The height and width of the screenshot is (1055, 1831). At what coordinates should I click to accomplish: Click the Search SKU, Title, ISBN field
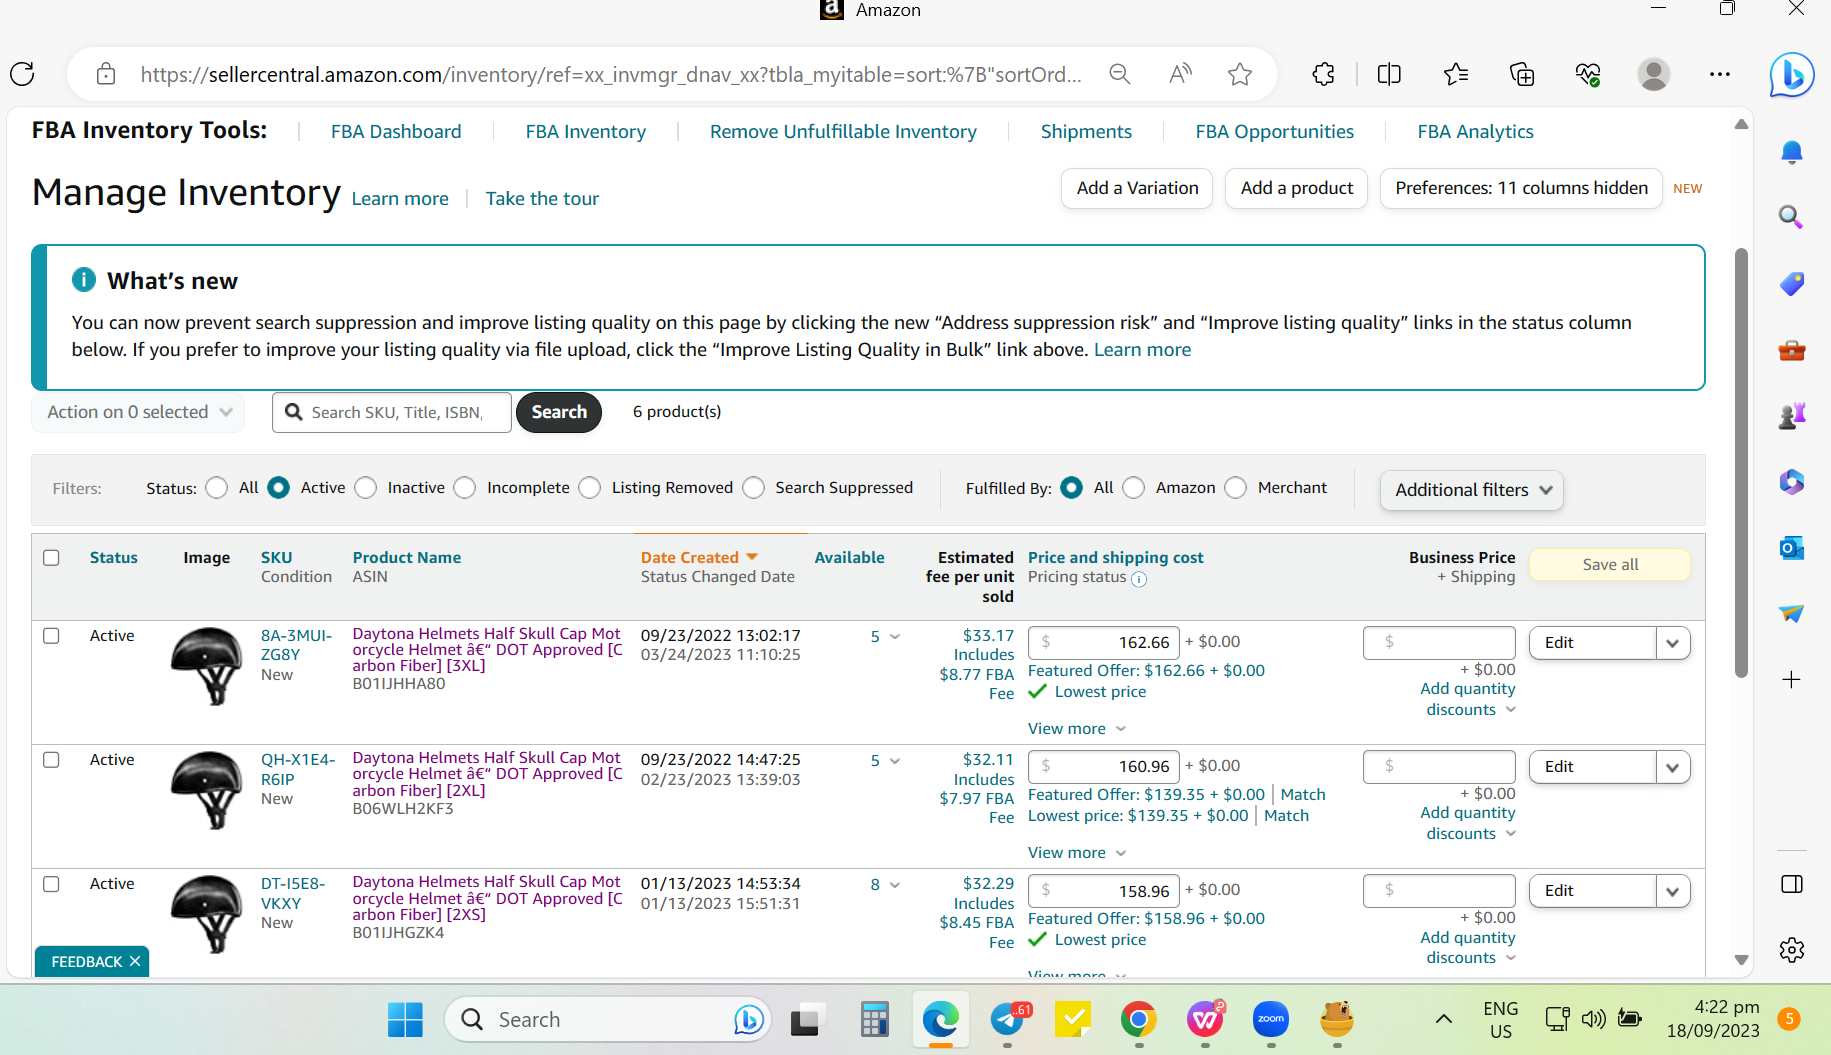(392, 412)
